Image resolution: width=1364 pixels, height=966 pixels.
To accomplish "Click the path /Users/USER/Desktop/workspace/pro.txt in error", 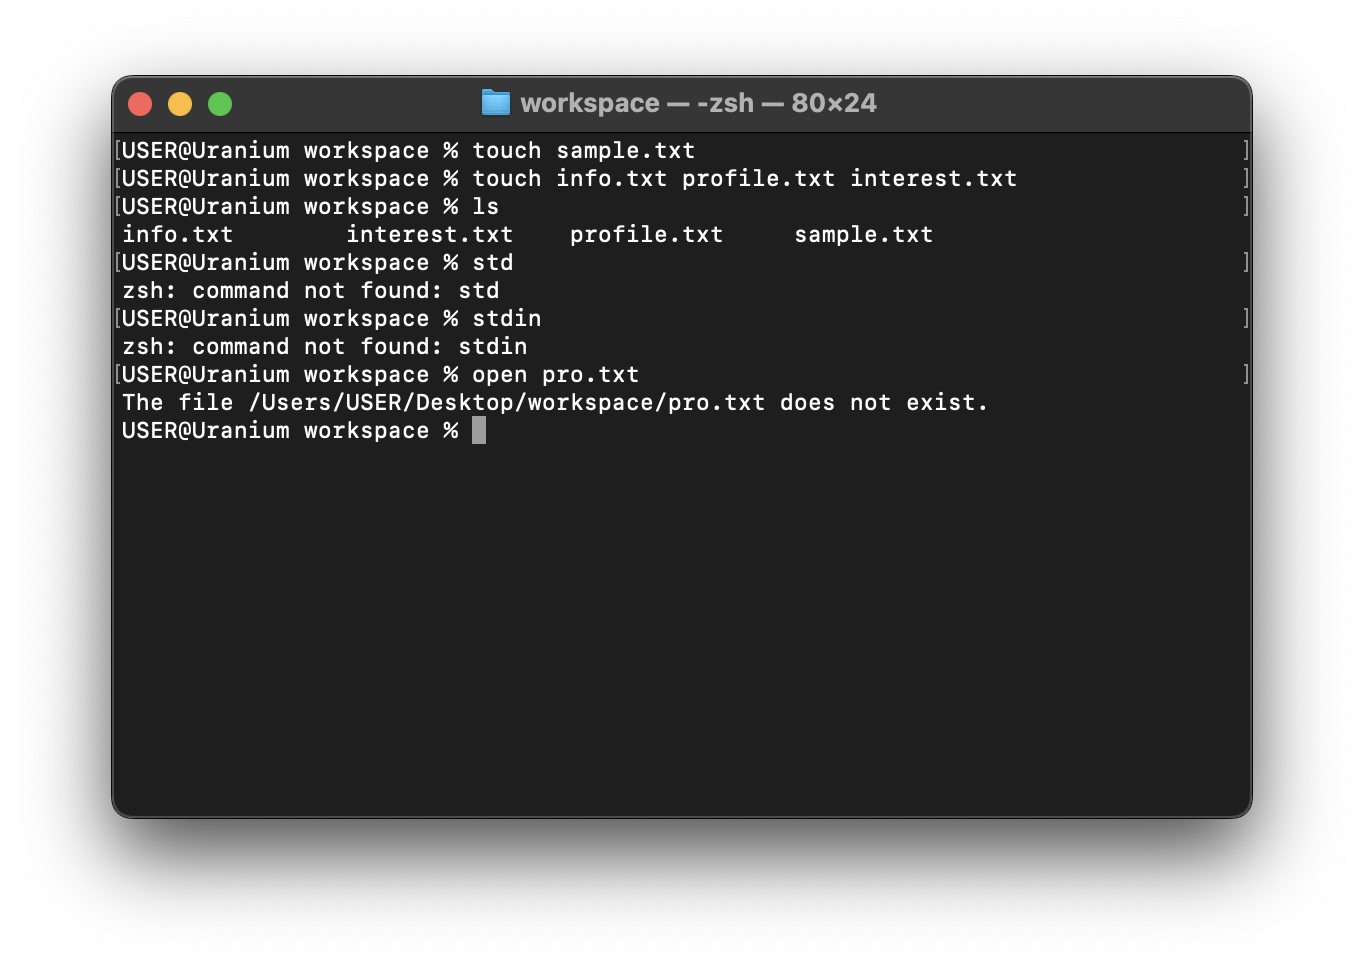I will point(507,403).
